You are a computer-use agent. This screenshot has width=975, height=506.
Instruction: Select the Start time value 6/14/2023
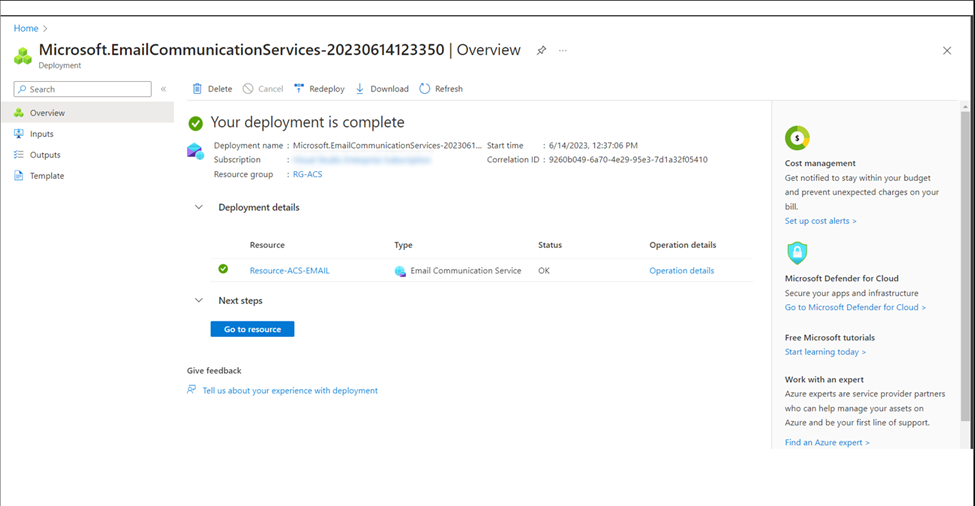coord(593,145)
